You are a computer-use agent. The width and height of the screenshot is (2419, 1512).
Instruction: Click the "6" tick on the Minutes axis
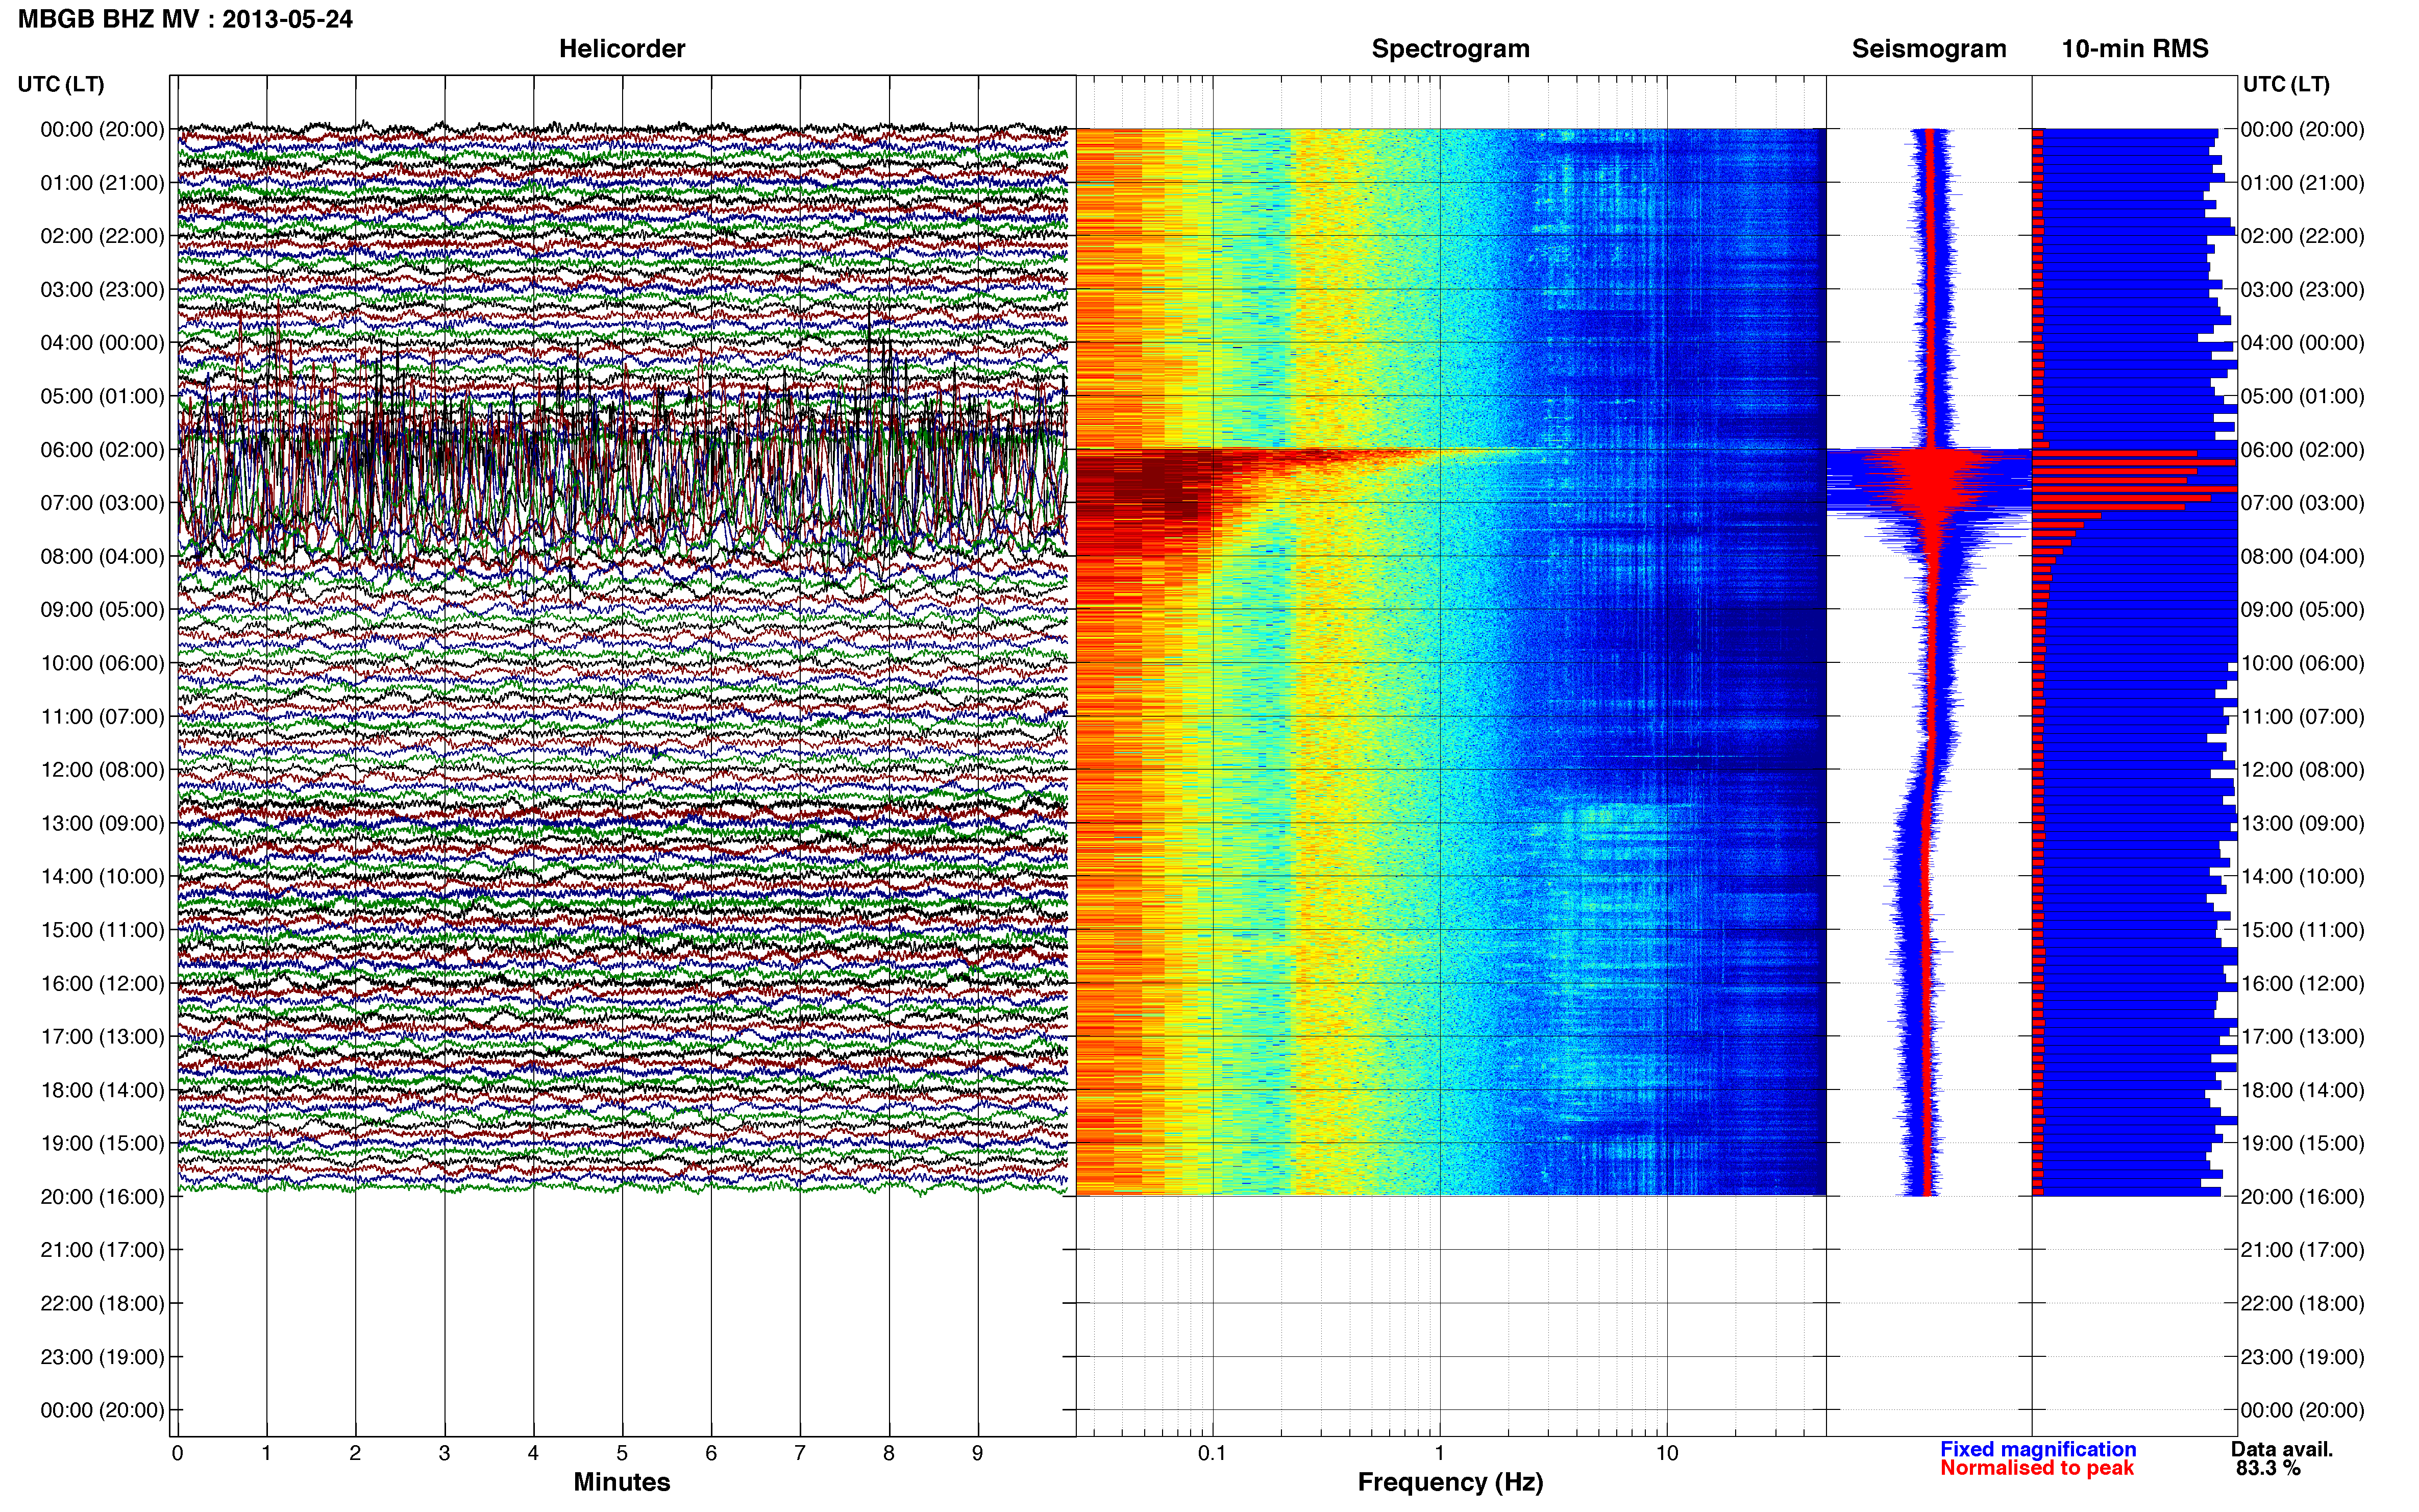click(711, 1453)
